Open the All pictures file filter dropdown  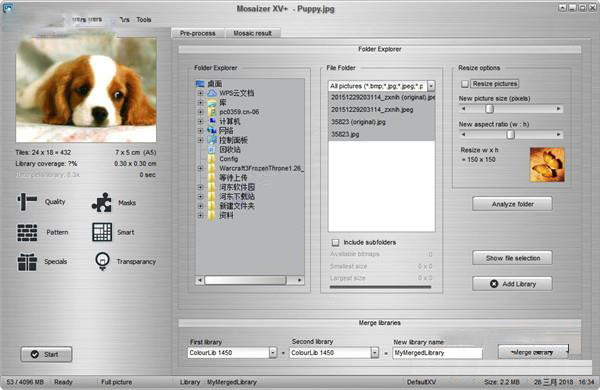point(431,86)
